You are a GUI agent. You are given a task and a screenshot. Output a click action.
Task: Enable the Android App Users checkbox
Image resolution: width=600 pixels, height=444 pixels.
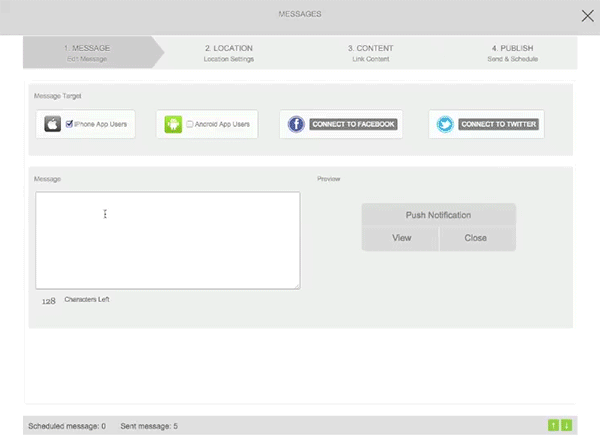190,124
